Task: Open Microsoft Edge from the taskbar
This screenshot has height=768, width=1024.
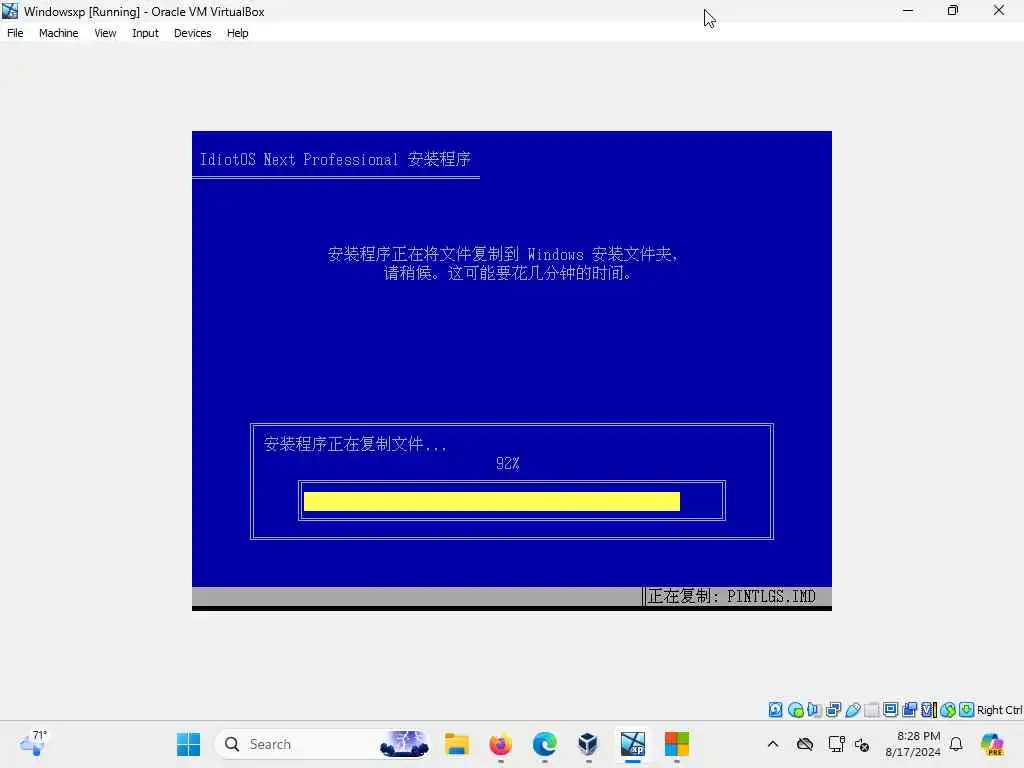Action: 545,744
